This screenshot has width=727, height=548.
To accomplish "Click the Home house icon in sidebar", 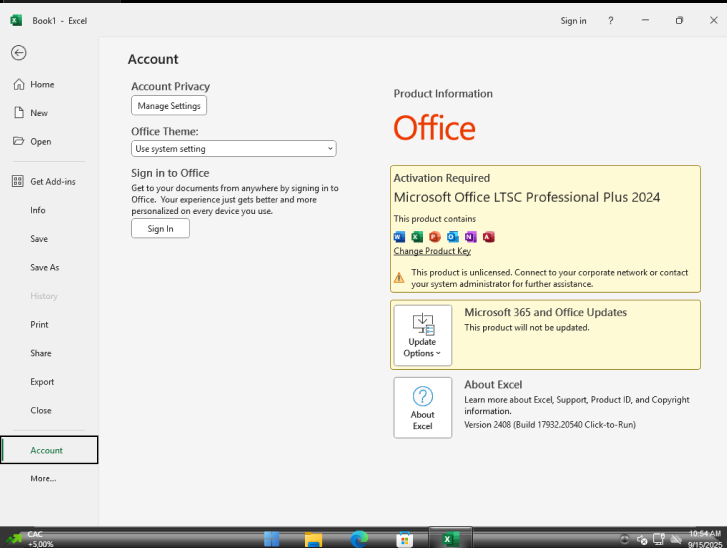I will click(19, 84).
